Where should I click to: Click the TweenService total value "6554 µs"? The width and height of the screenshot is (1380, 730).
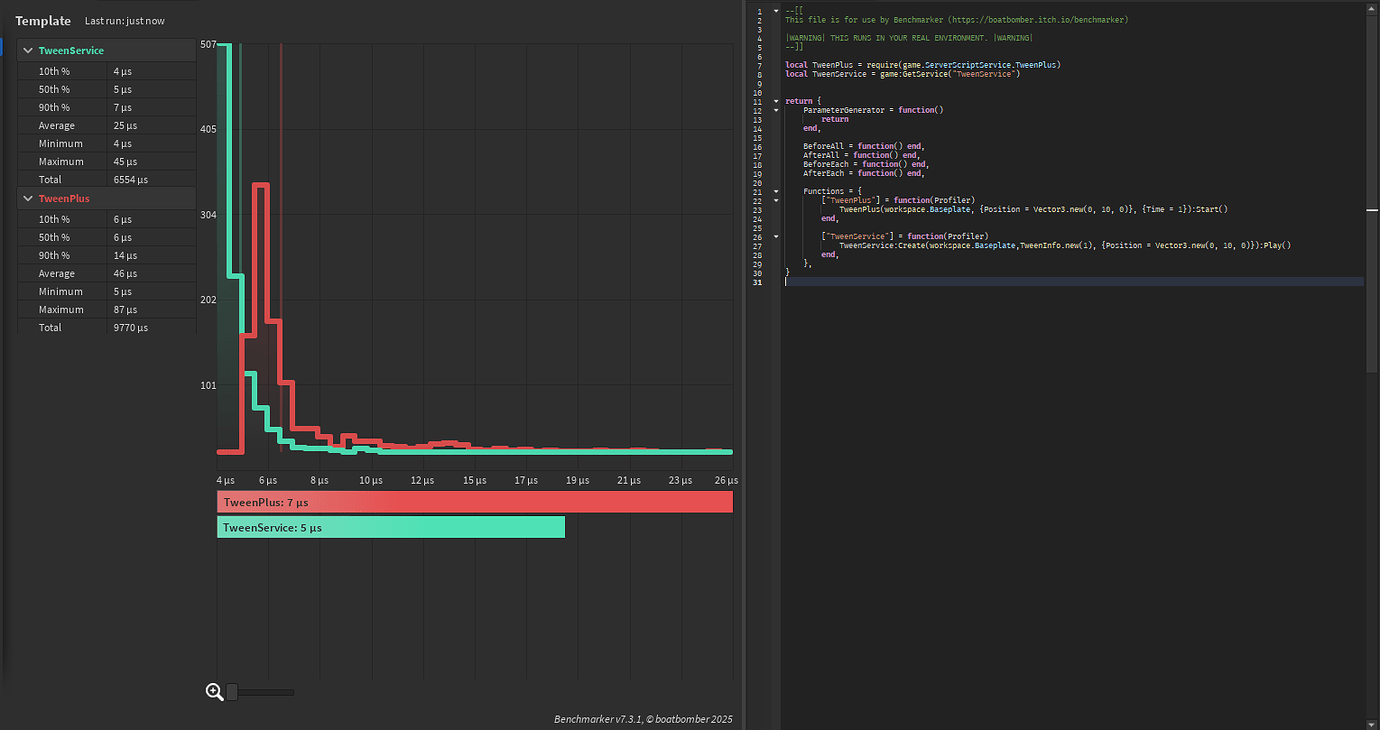[x=131, y=180]
